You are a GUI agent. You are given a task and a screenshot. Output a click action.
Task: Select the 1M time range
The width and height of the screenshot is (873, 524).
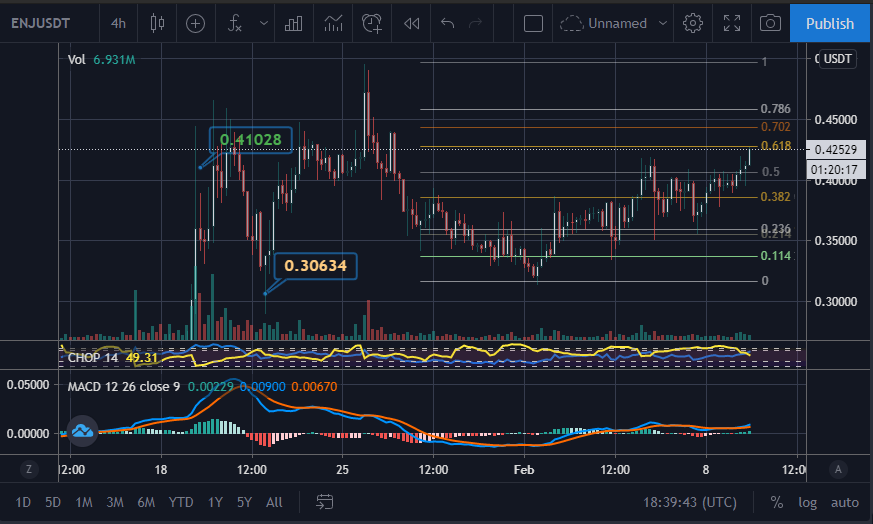point(84,502)
